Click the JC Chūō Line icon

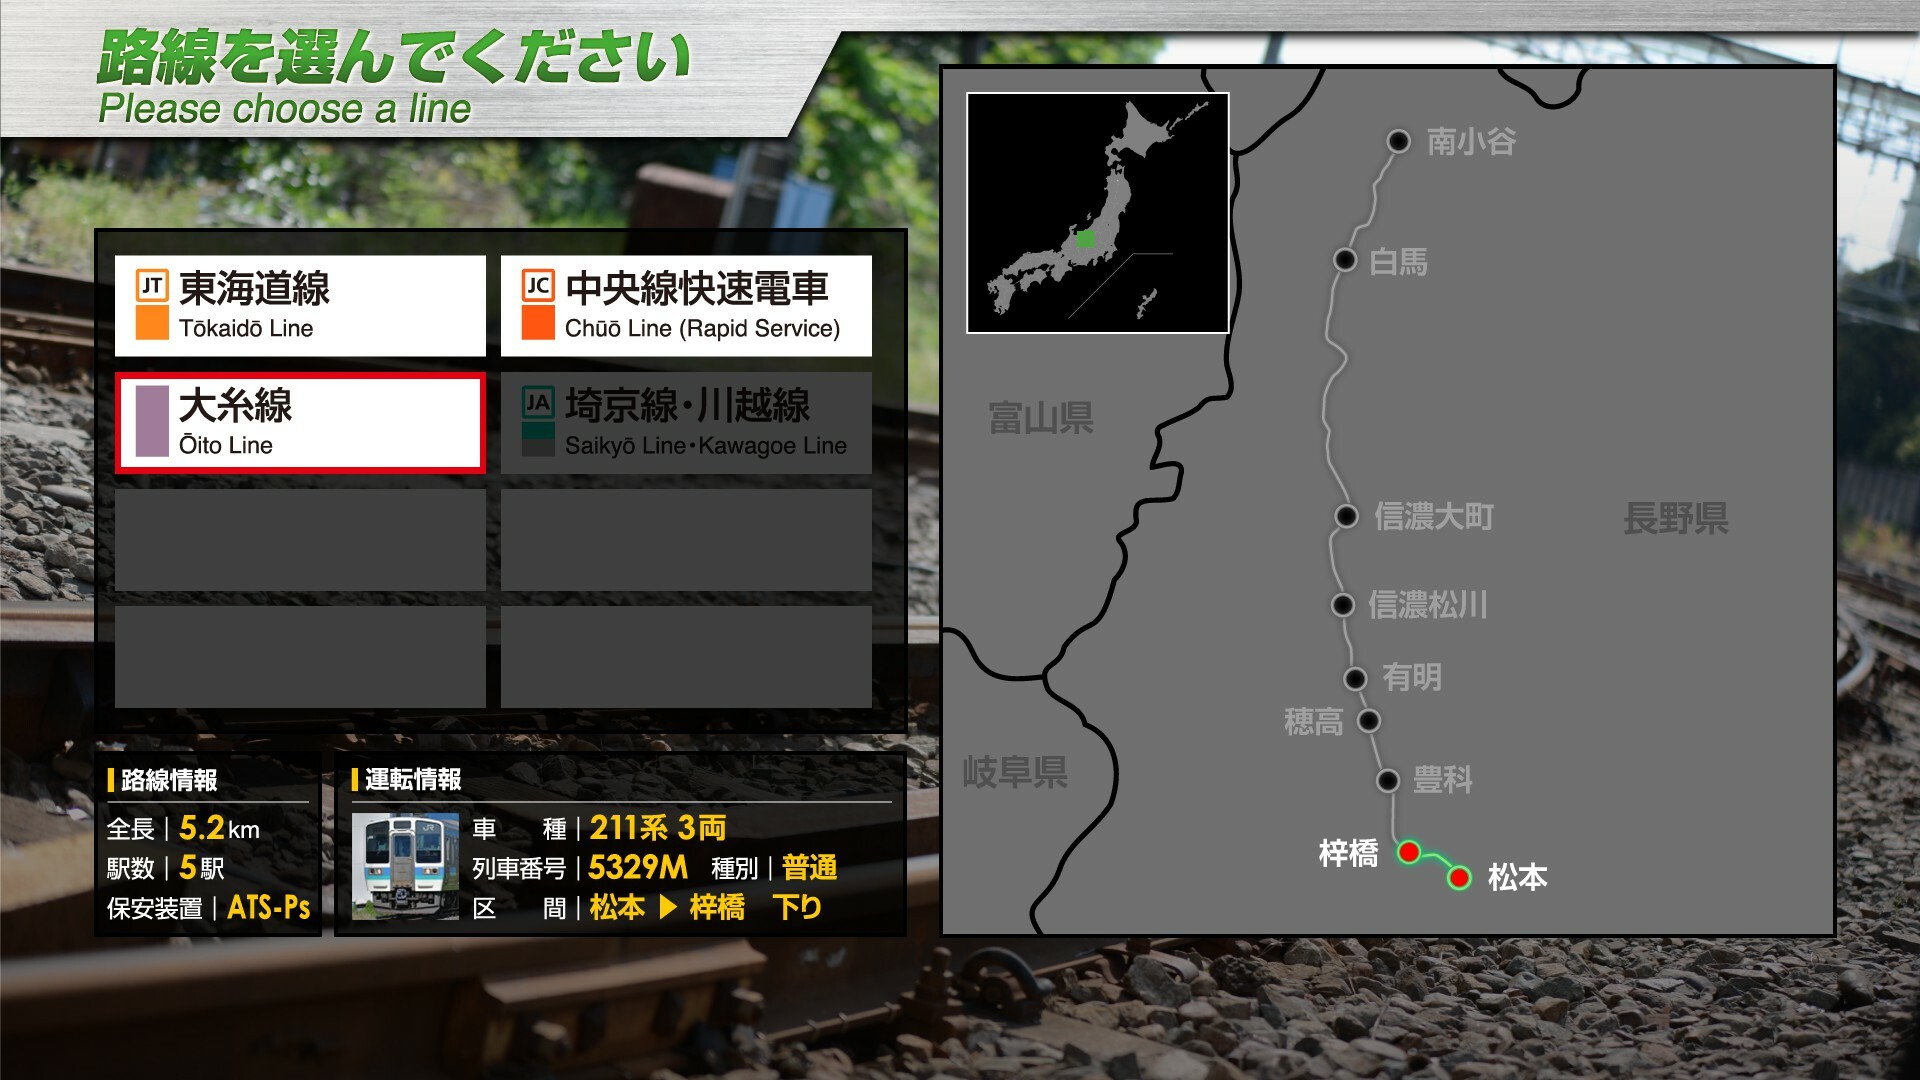tap(537, 283)
